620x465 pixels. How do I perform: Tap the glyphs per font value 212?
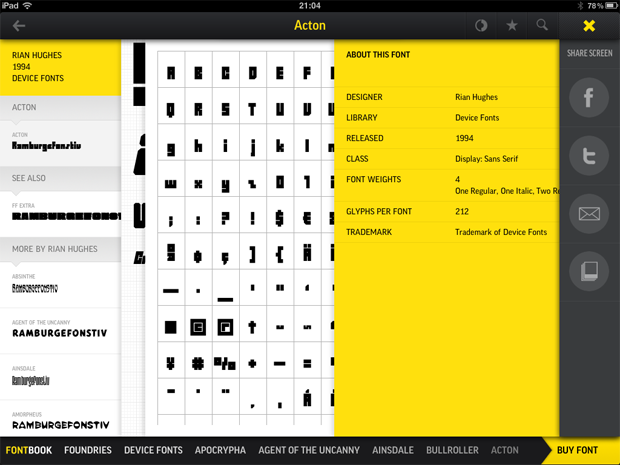[x=462, y=212]
